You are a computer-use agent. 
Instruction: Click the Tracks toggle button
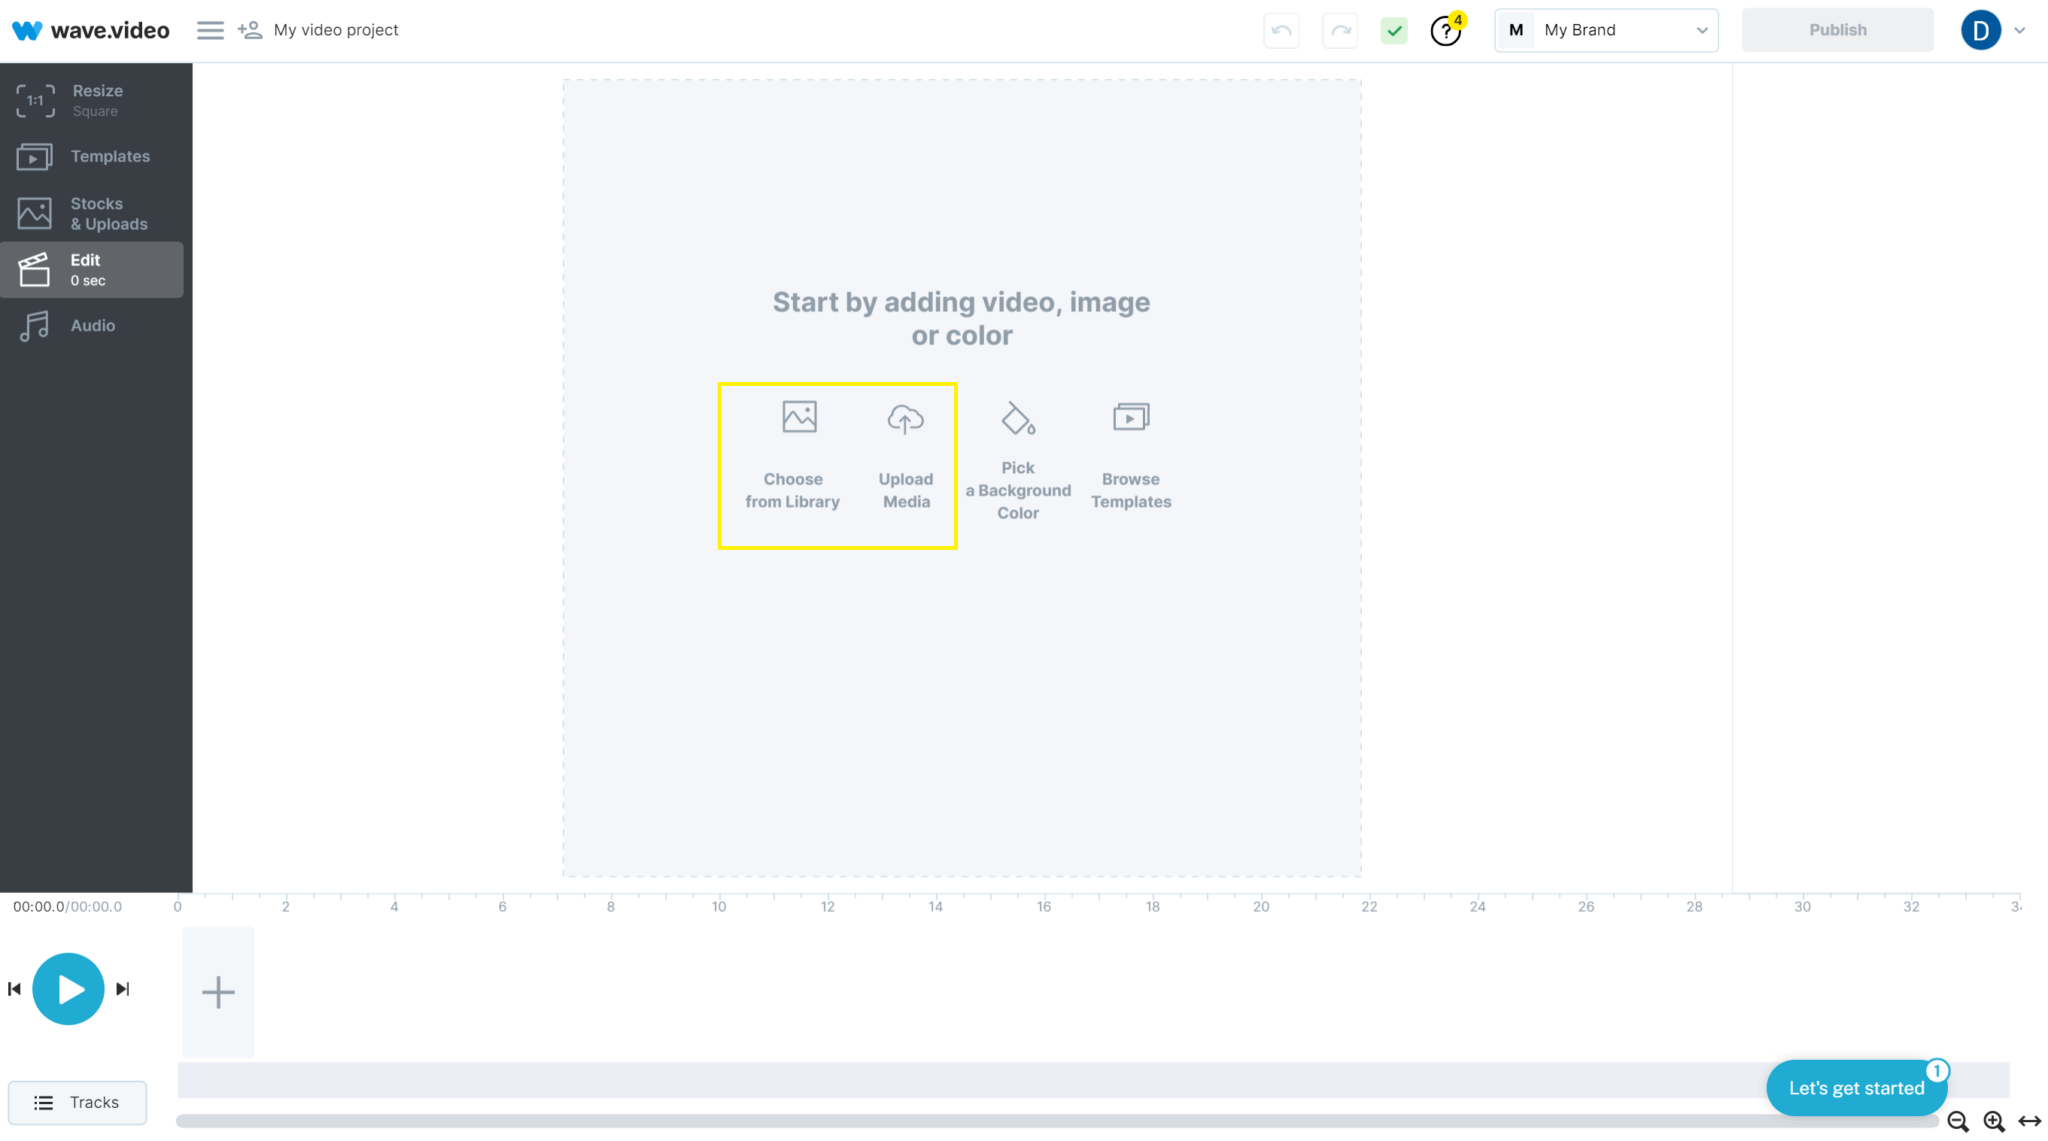pos(77,1102)
